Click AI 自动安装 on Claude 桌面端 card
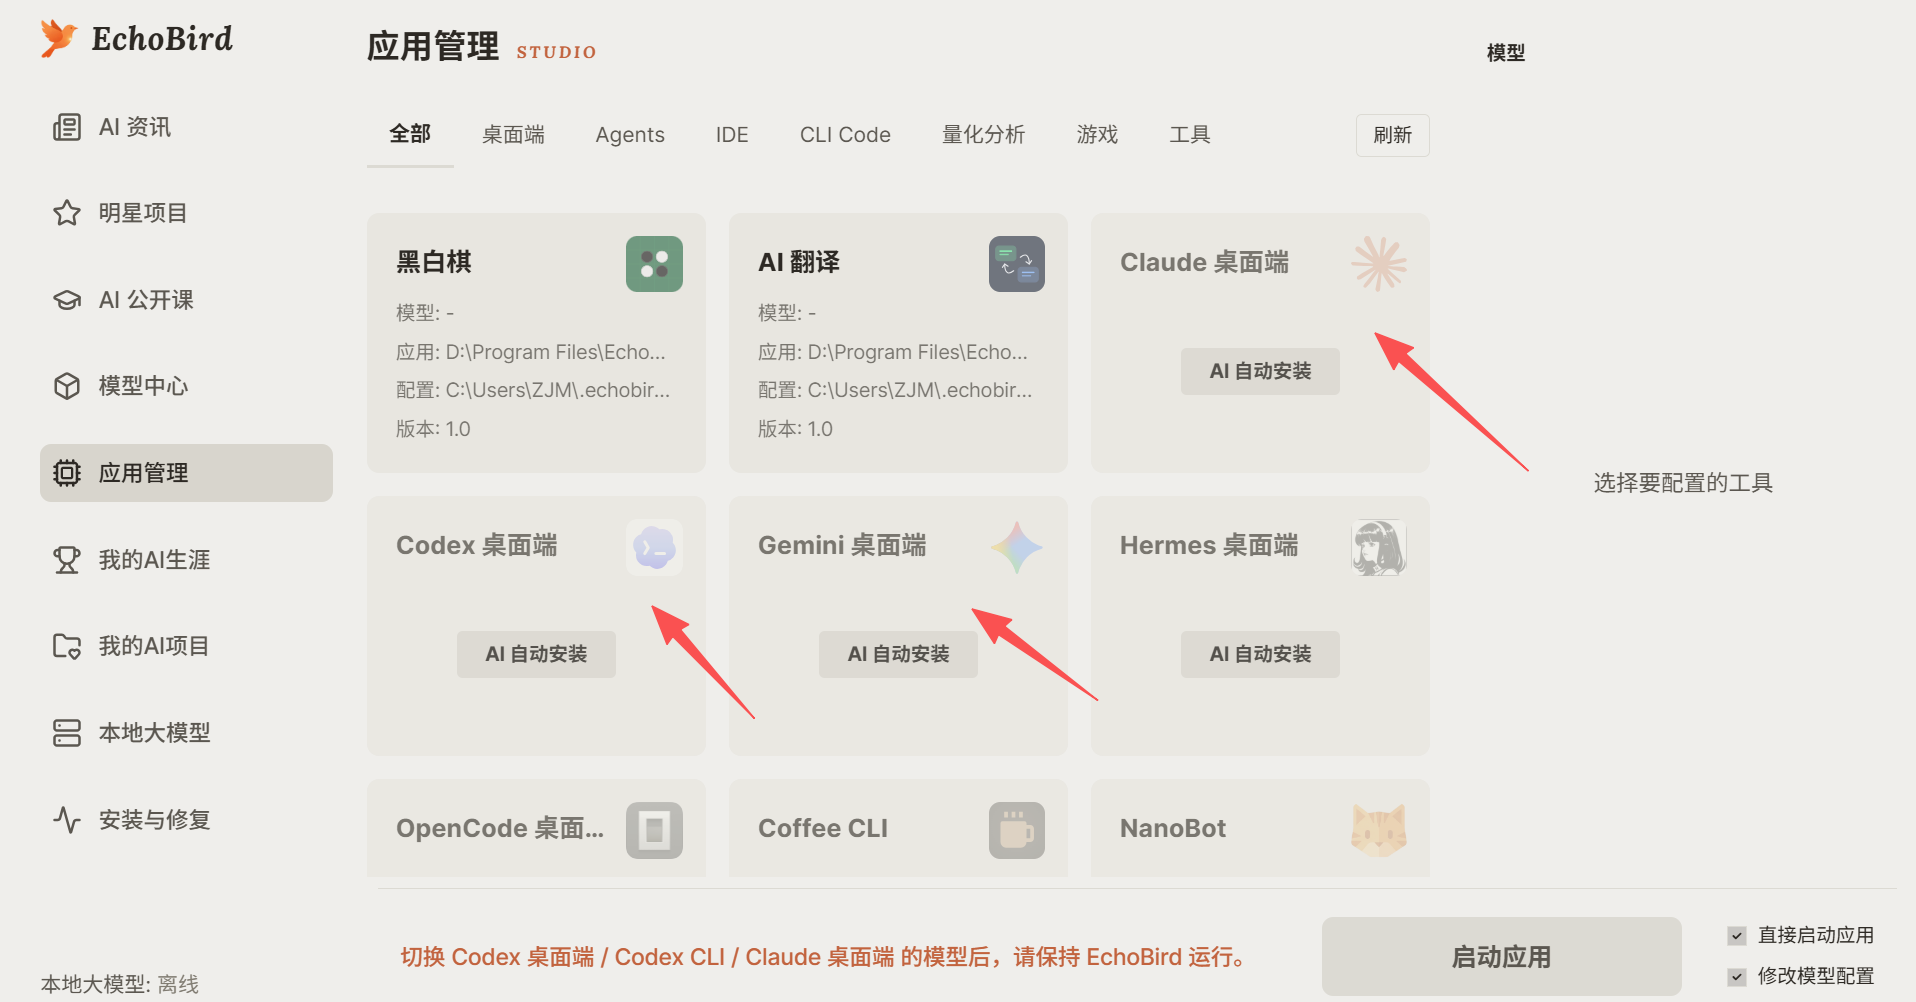Screen dimensions: 1916x1002 (x=1260, y=371)
